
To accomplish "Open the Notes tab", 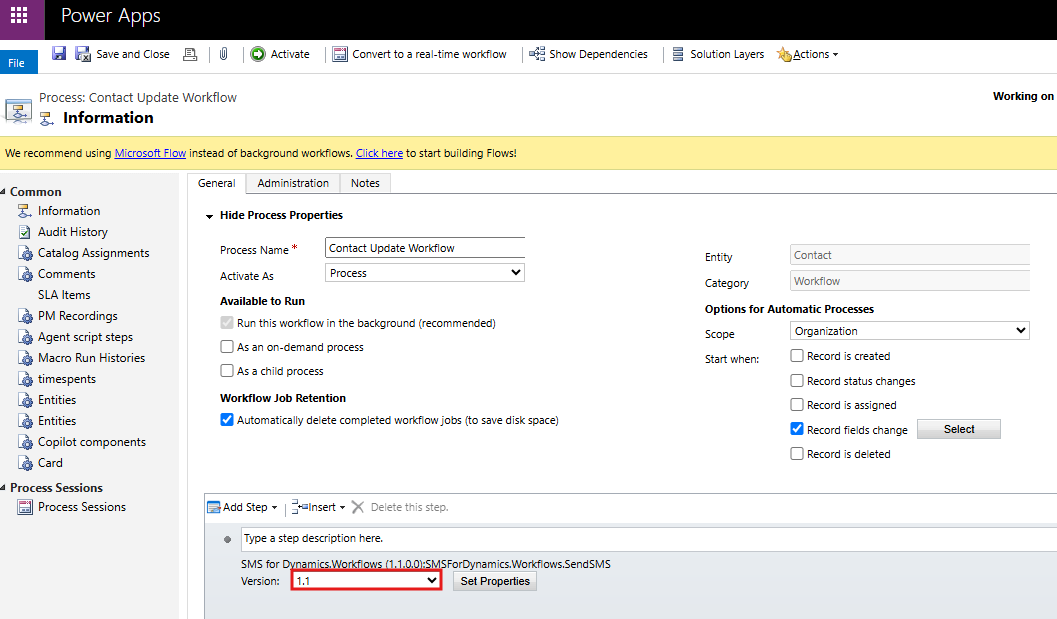I will coord(365,183).
